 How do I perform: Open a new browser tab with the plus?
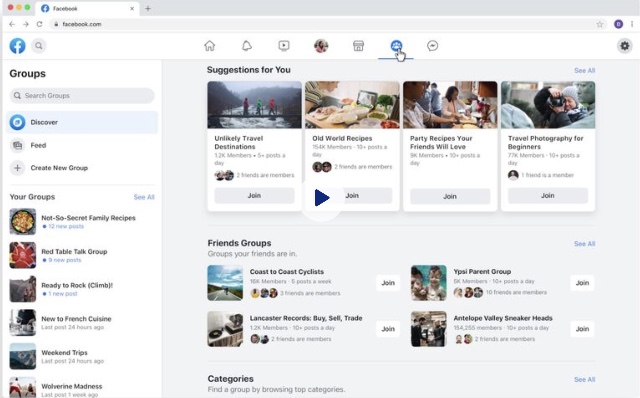click(x=148, y=8)
